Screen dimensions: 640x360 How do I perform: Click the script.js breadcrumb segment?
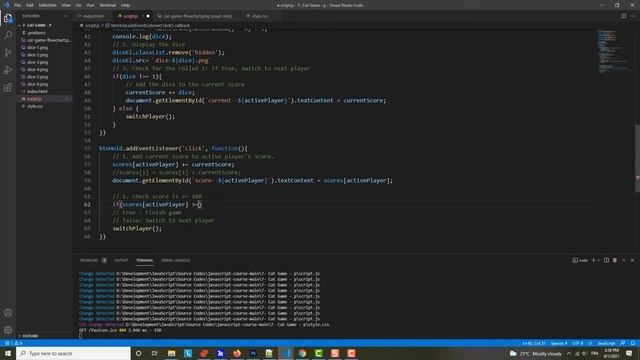click(x=92, y=25)
